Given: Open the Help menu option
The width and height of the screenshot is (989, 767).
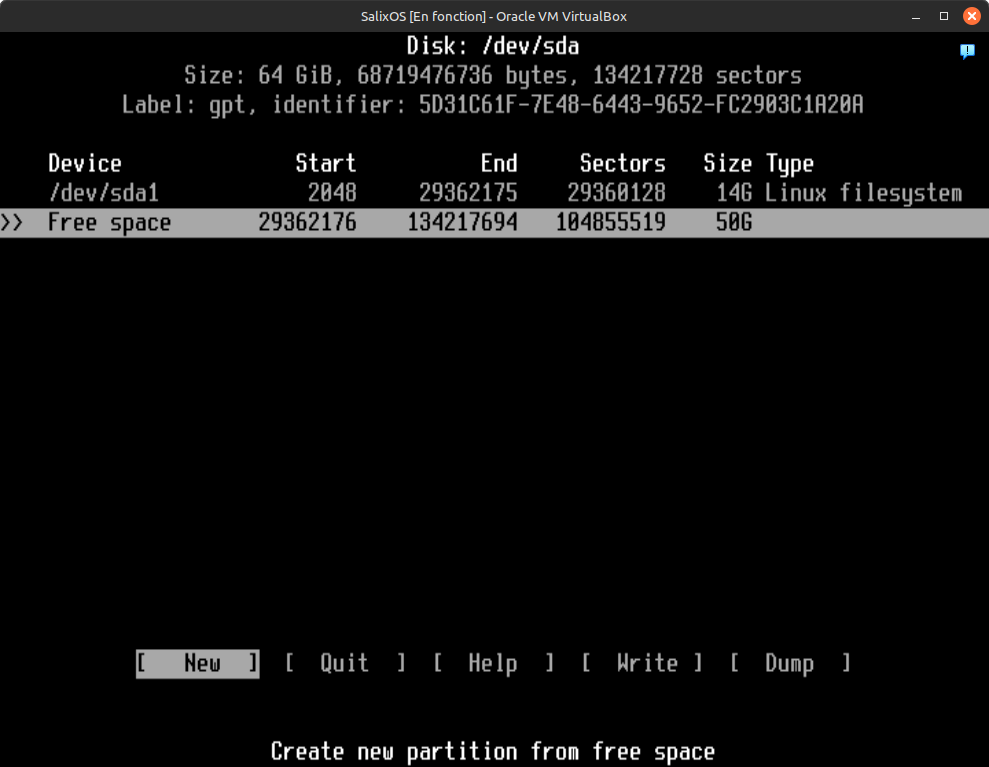Looking at the screenshot, I should 493,663.
